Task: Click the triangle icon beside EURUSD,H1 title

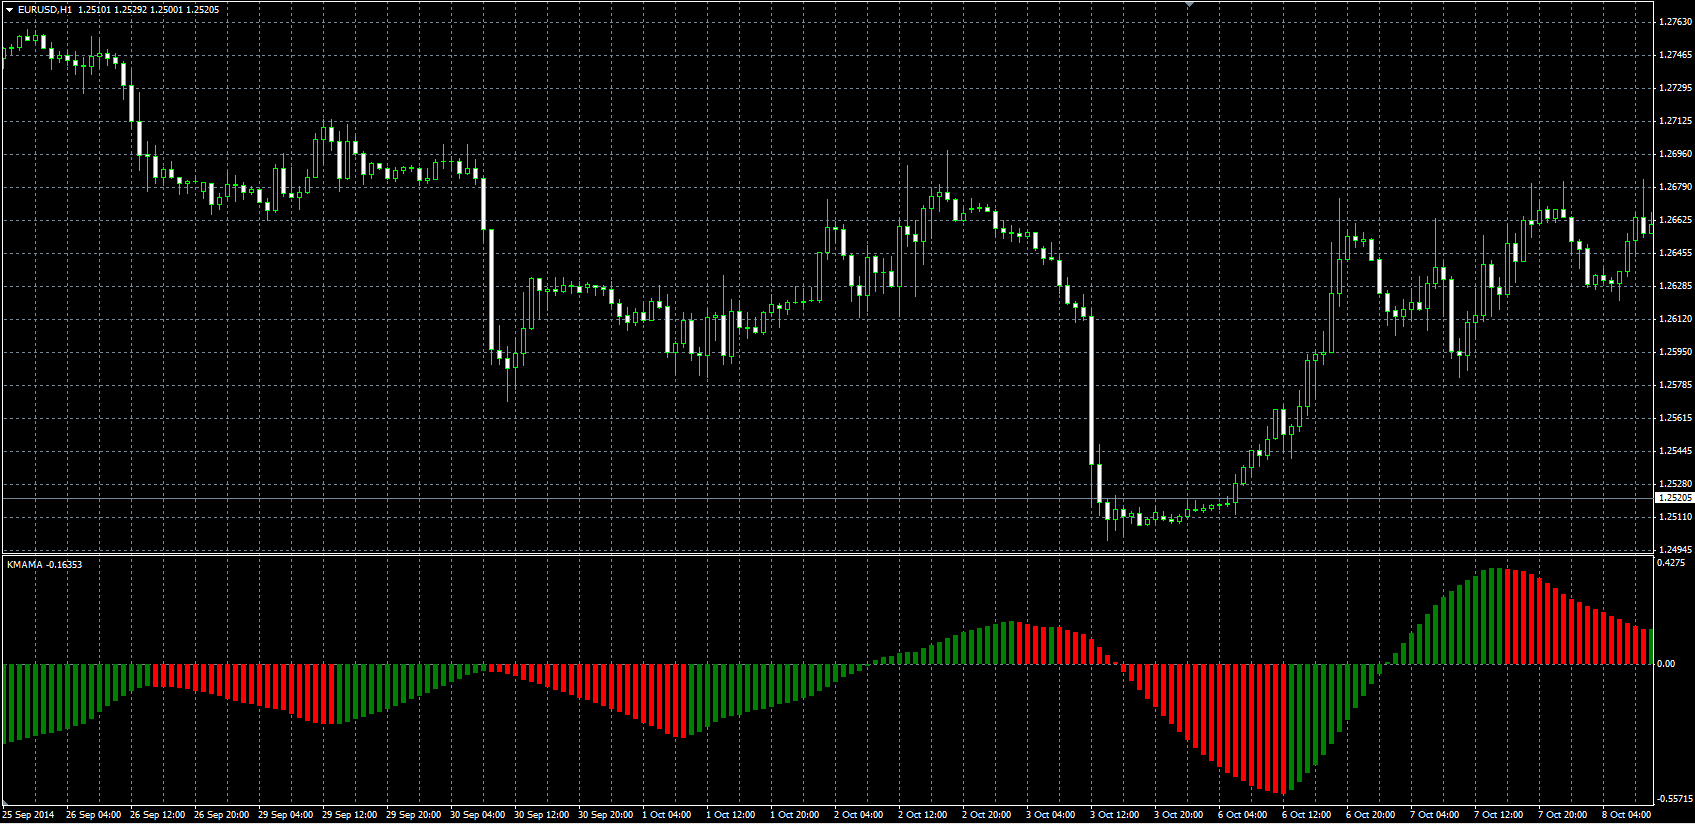Action: click(x=9, y=10)
